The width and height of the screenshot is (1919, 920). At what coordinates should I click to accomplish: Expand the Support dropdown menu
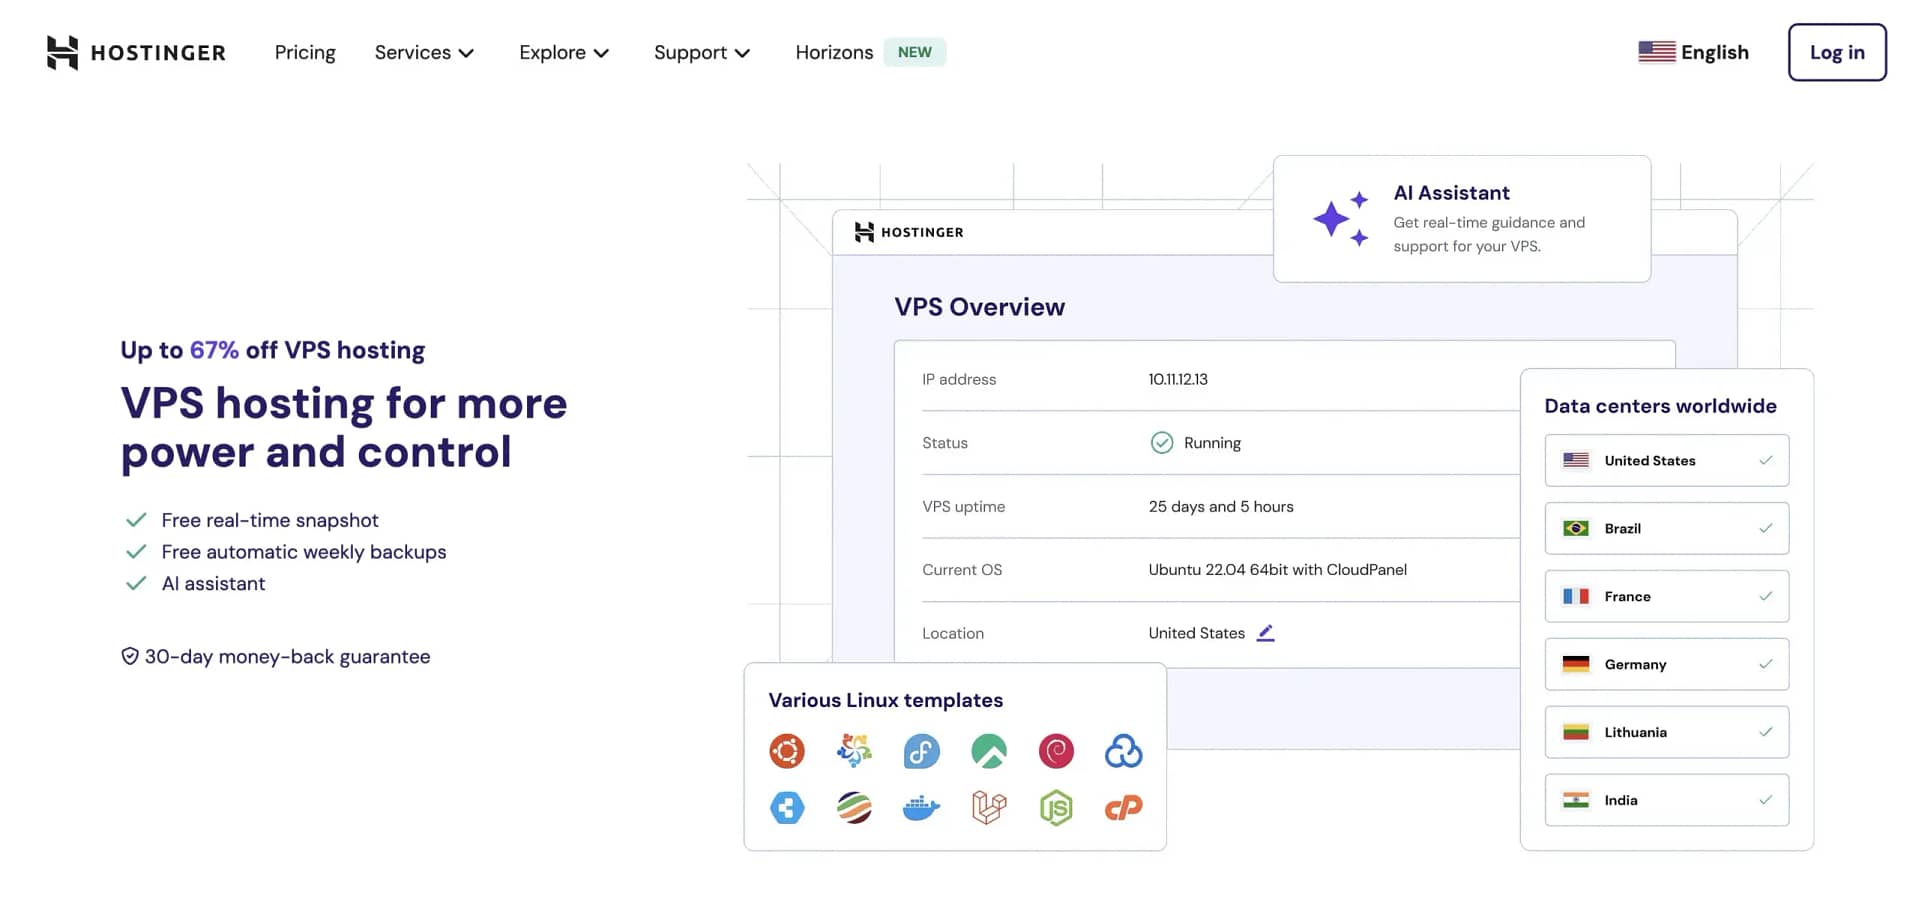coord(702,52)
